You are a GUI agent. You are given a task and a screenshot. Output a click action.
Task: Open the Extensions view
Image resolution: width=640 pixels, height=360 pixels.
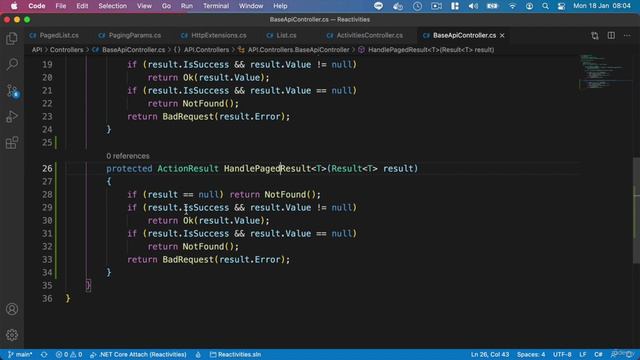pos(12,143)
